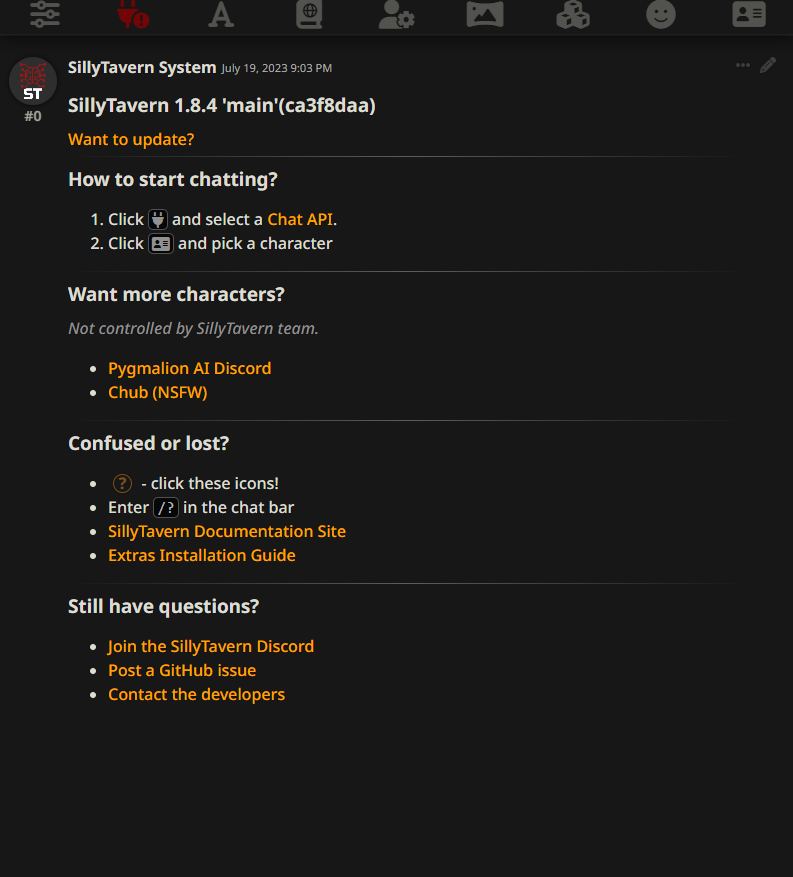The height and width of the screenshot is (877, 793).
Task: Open user settings person-gear icon
Action: pos(396,14)
